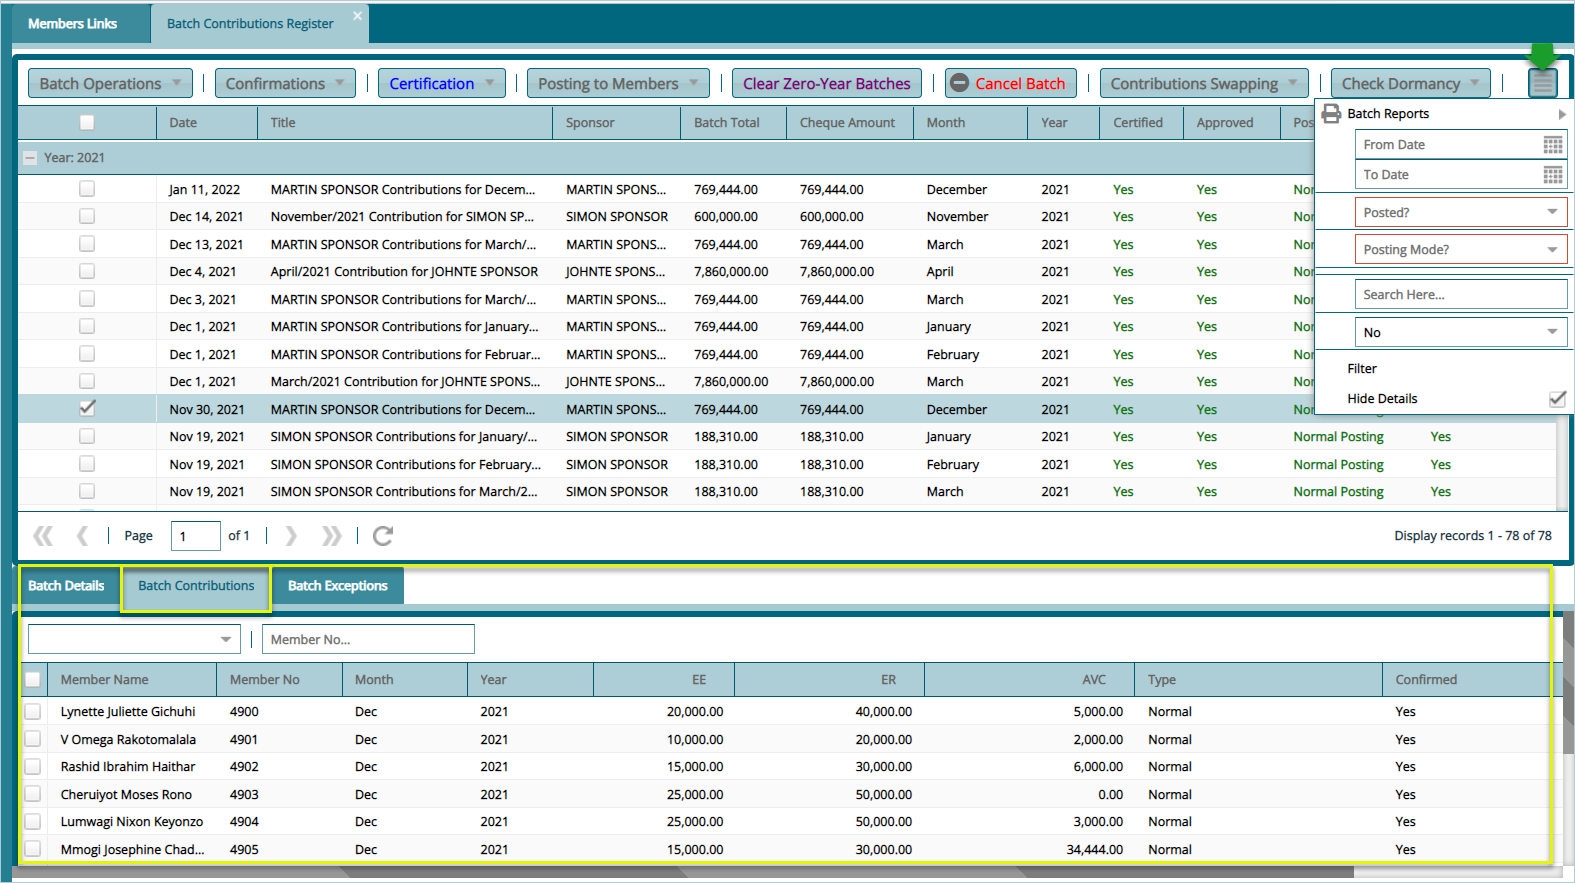Collapse the Year: 2021 group

[30, 158]
